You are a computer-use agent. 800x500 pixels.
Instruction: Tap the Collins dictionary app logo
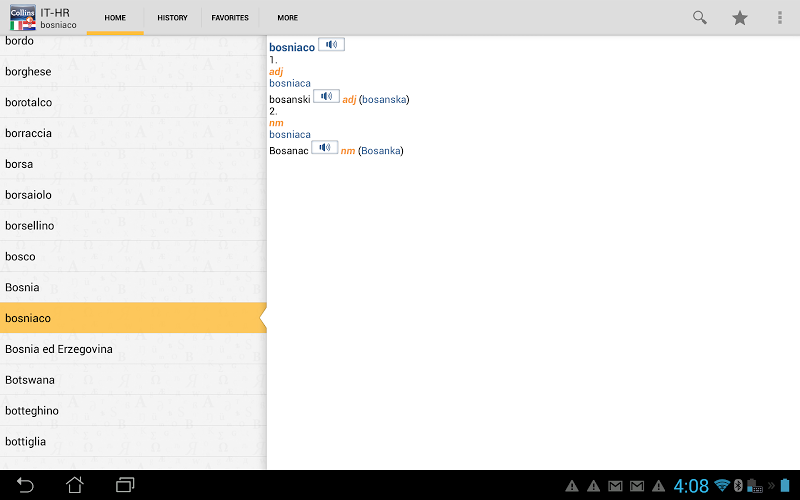tap(22, 18)
